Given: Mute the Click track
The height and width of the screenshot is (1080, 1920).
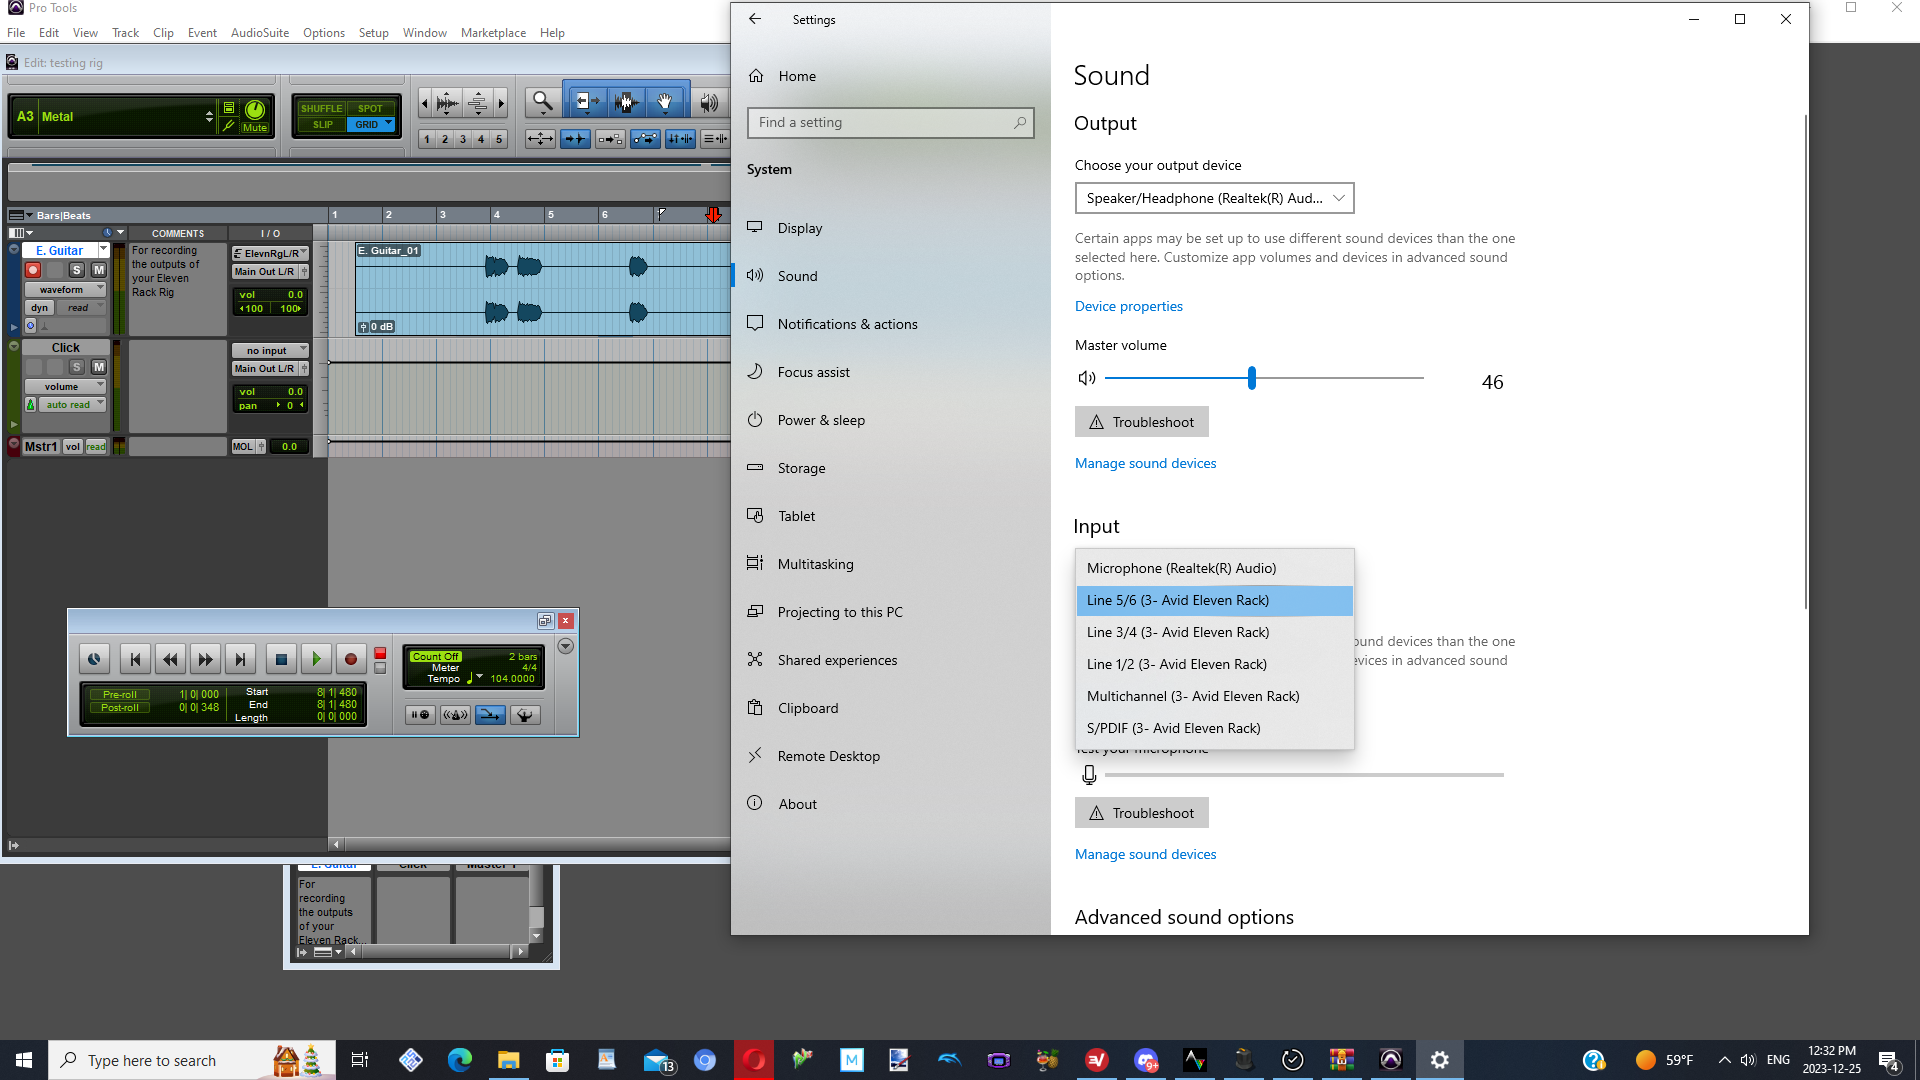Looking at the screenshot, I should pos(98,367).
